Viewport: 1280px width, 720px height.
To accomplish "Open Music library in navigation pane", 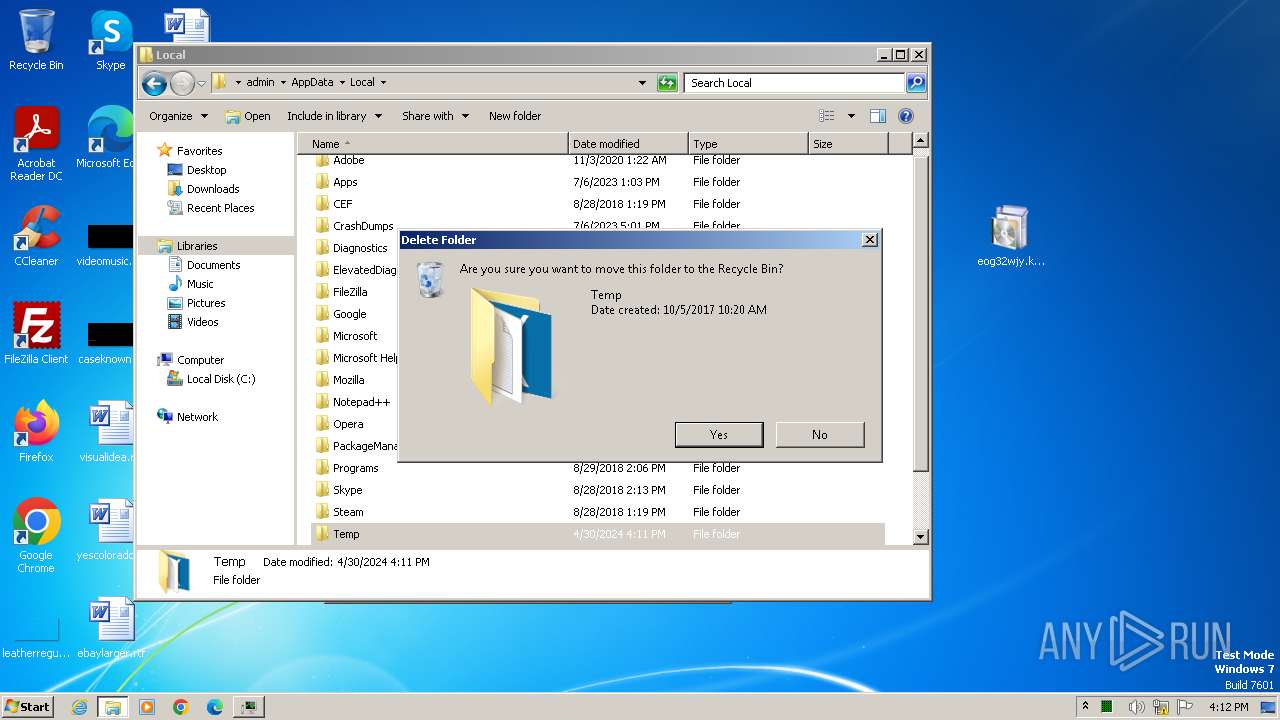I will 200,284.
